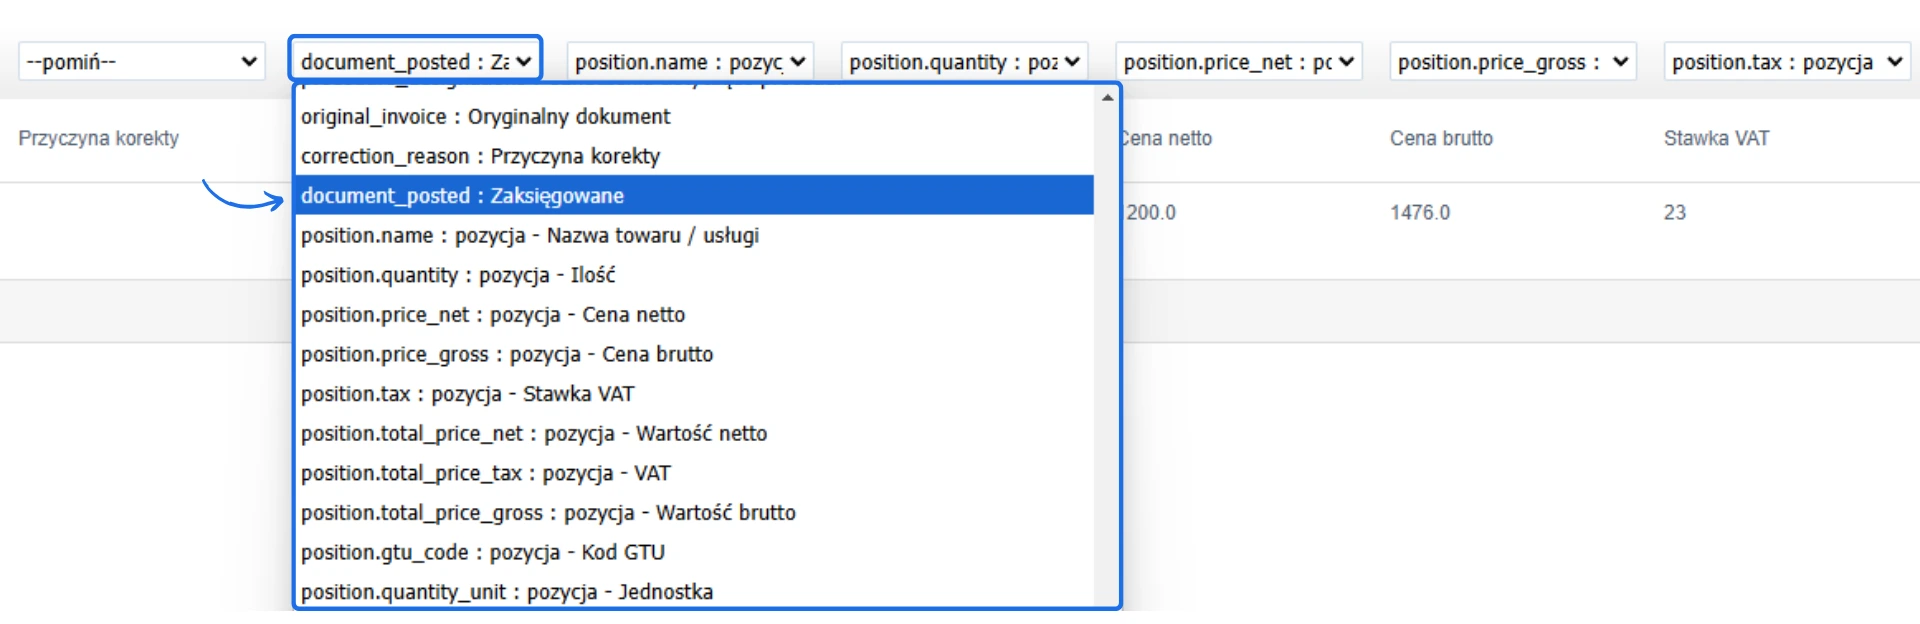Select document_posted : Zaksięgowane option
Image resolution: width=1920 pixels, height=624 pixels.
462,196
